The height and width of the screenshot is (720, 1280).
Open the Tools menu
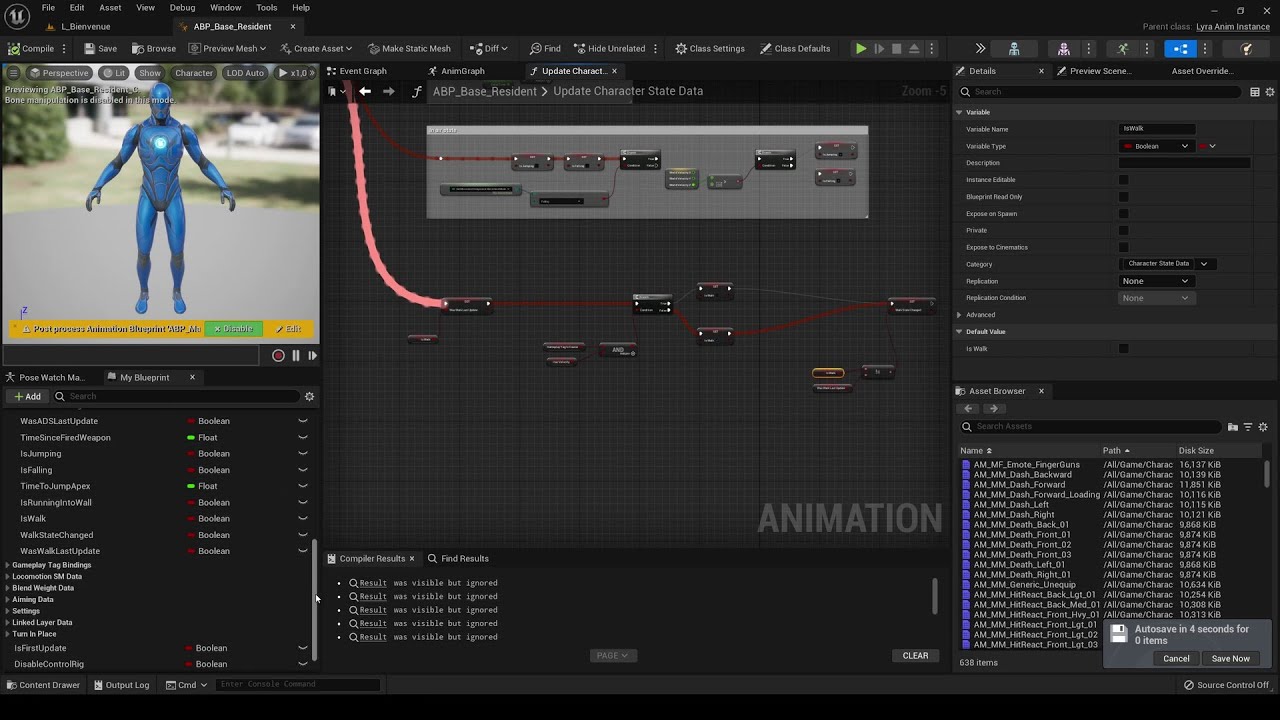coord(267,8)
